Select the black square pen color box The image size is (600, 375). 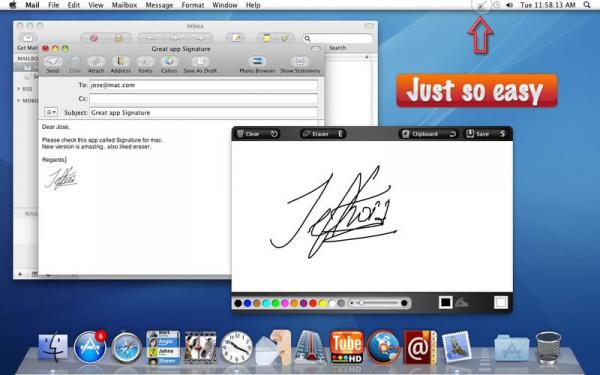pos(445,303)
